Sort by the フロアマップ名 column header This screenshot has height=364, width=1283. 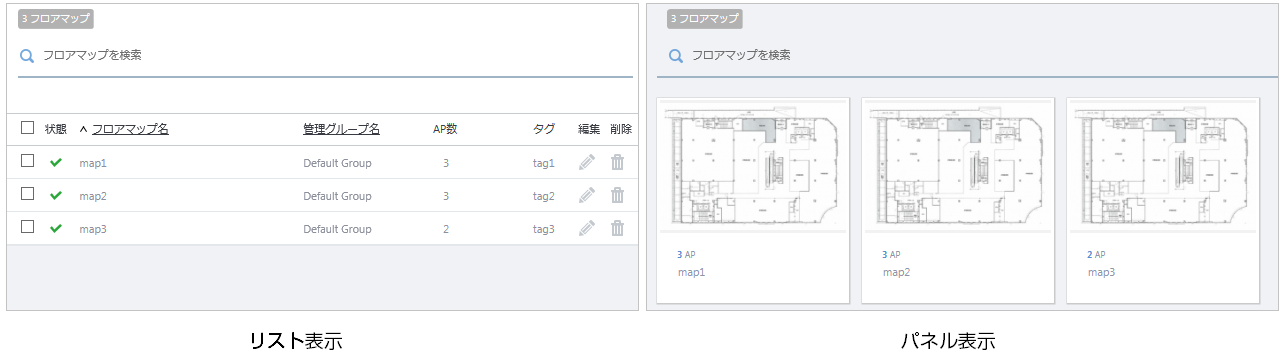(130, 129)
